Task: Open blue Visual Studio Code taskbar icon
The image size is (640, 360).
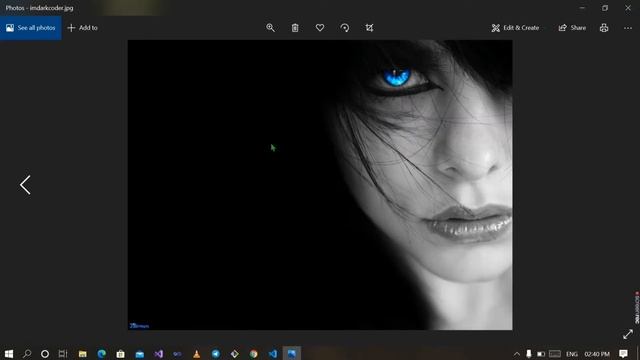Action: [x=273, y=353]
